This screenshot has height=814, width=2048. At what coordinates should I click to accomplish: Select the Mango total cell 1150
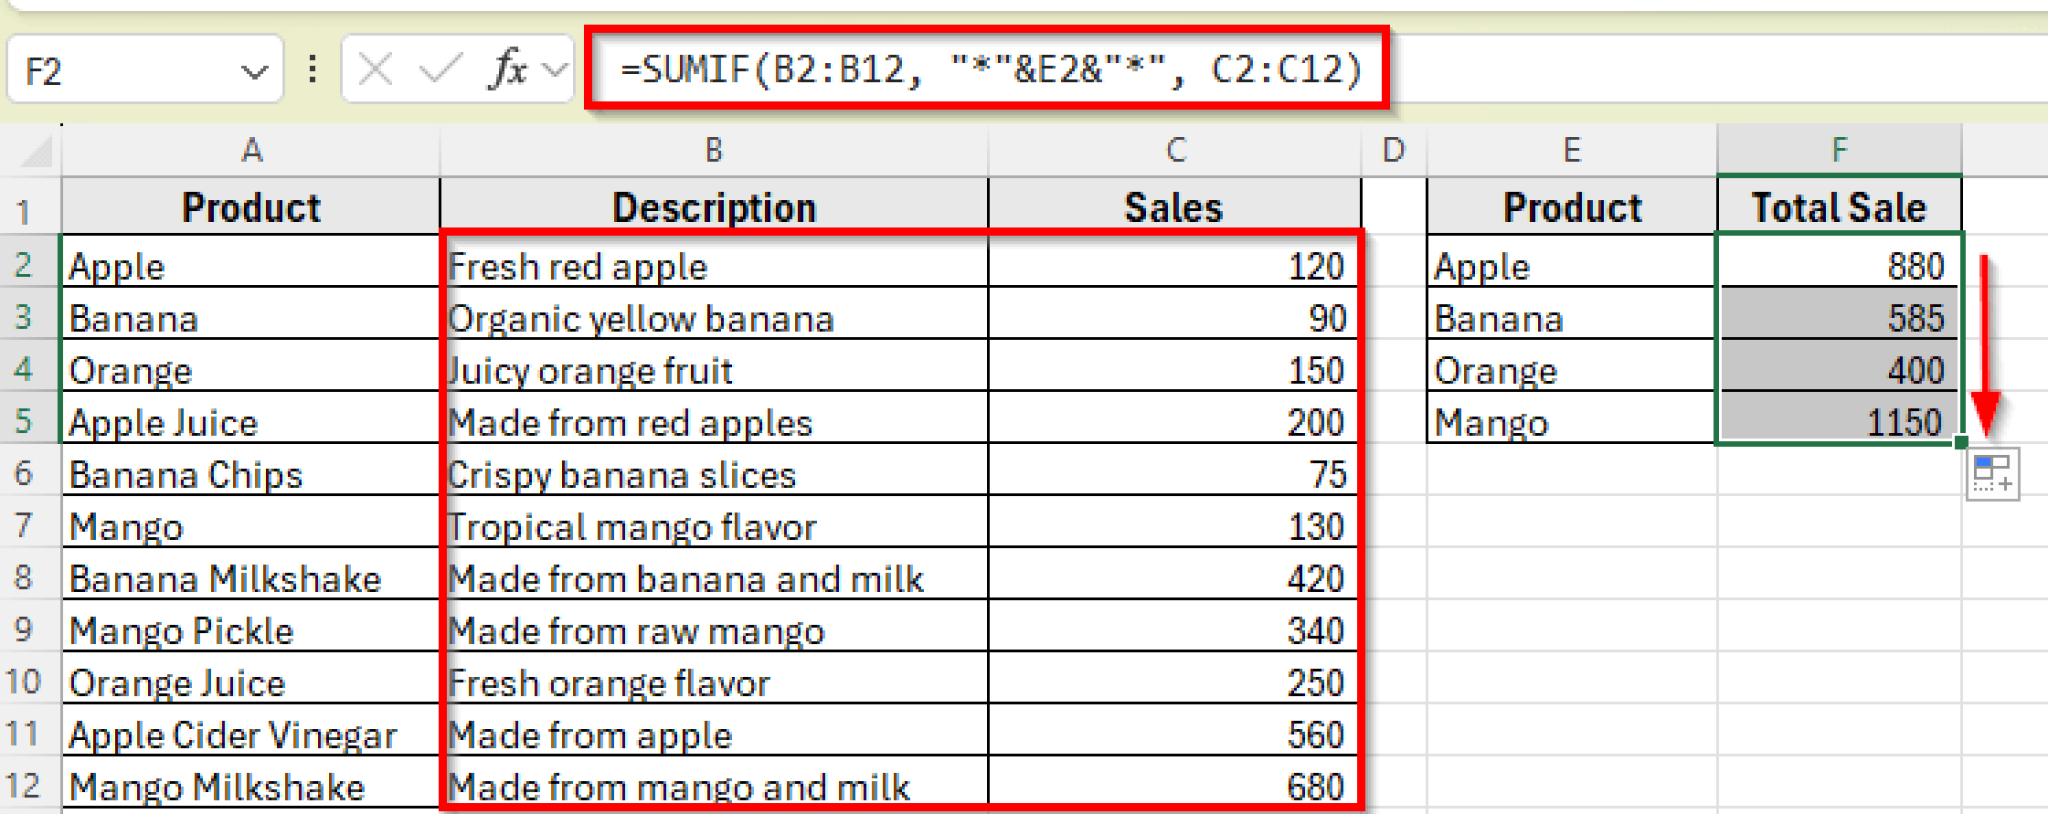point(1839,422)
